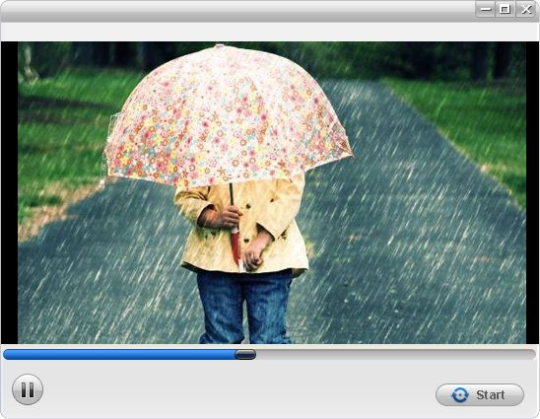Jump ahead on the unplayed progress track
The image size is (540, 419).
(x=396, y=355)
